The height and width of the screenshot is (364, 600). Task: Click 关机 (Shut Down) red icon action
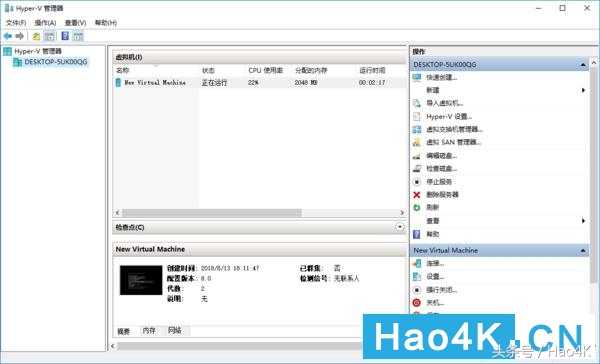[435, 303]
